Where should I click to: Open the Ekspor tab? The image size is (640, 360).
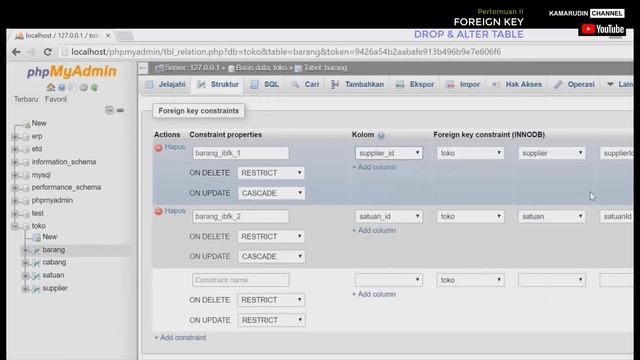[x=415, y=84]
